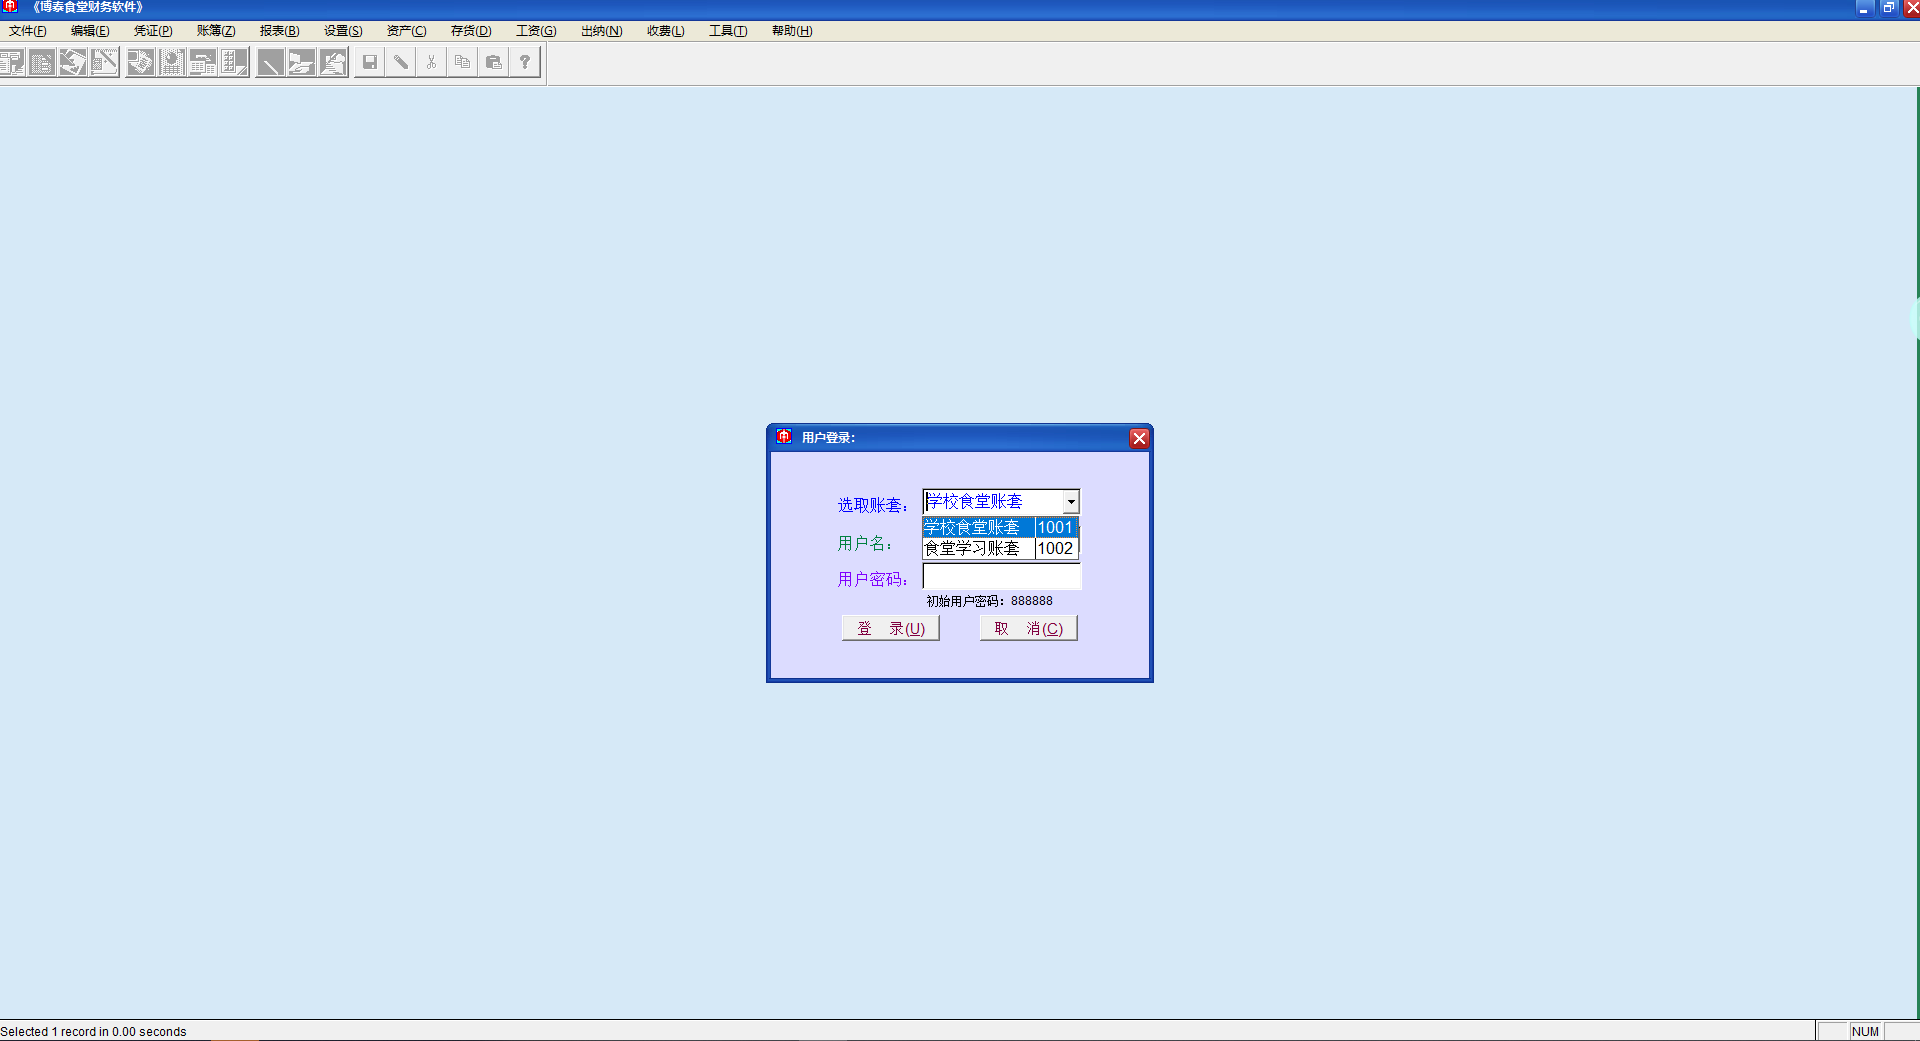Open the 设置(S) menu
1920x1041 pixels.
coord(343,31)
